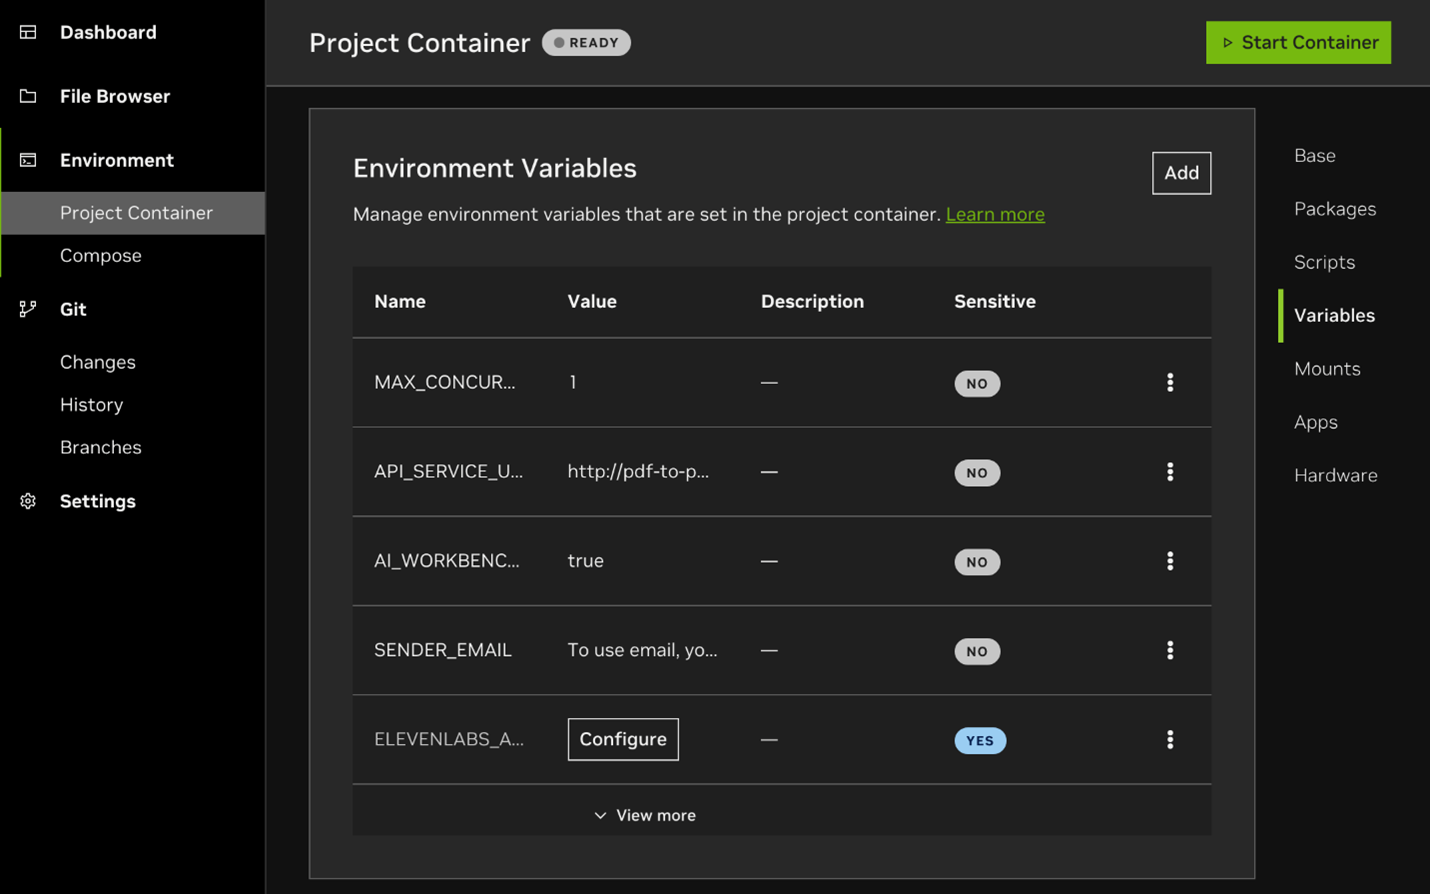
Task: Open the Dashboard page
Action: pos(108,32)
